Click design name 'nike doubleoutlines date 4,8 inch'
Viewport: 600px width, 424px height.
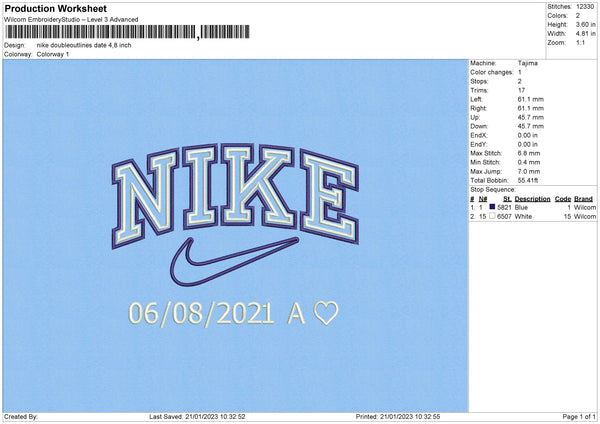click(84, 45)
